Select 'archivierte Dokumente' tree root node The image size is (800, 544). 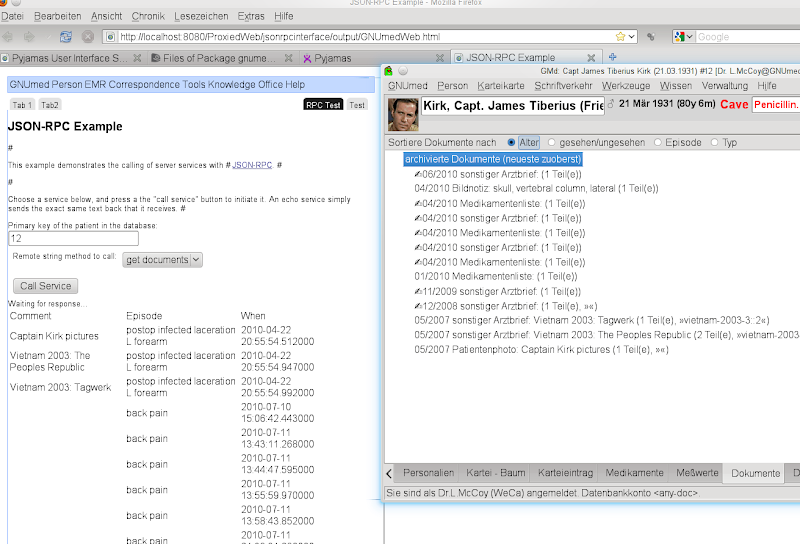tap(493, 159)
